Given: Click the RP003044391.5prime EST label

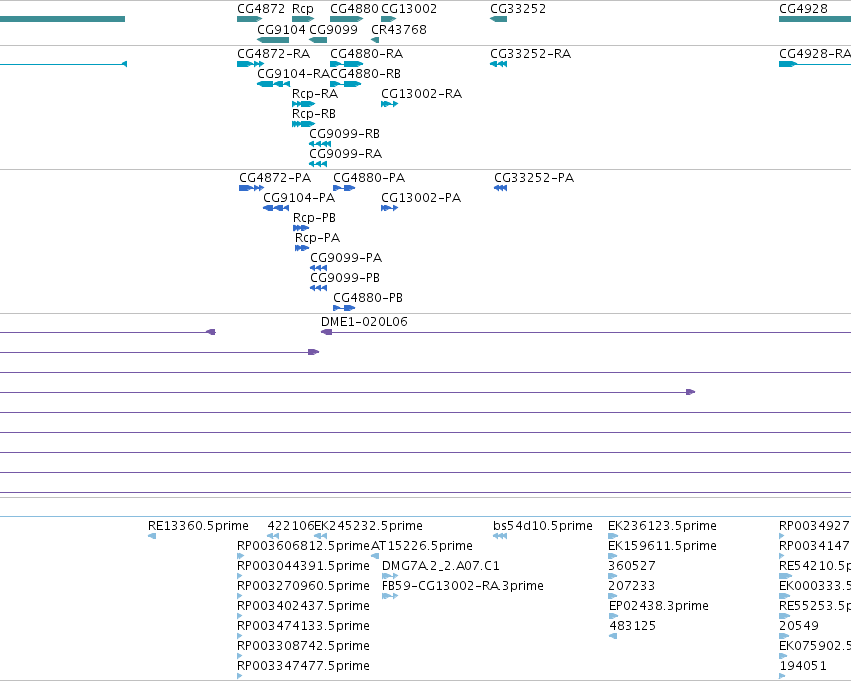Looking at the screenshot, I should 303,566.
